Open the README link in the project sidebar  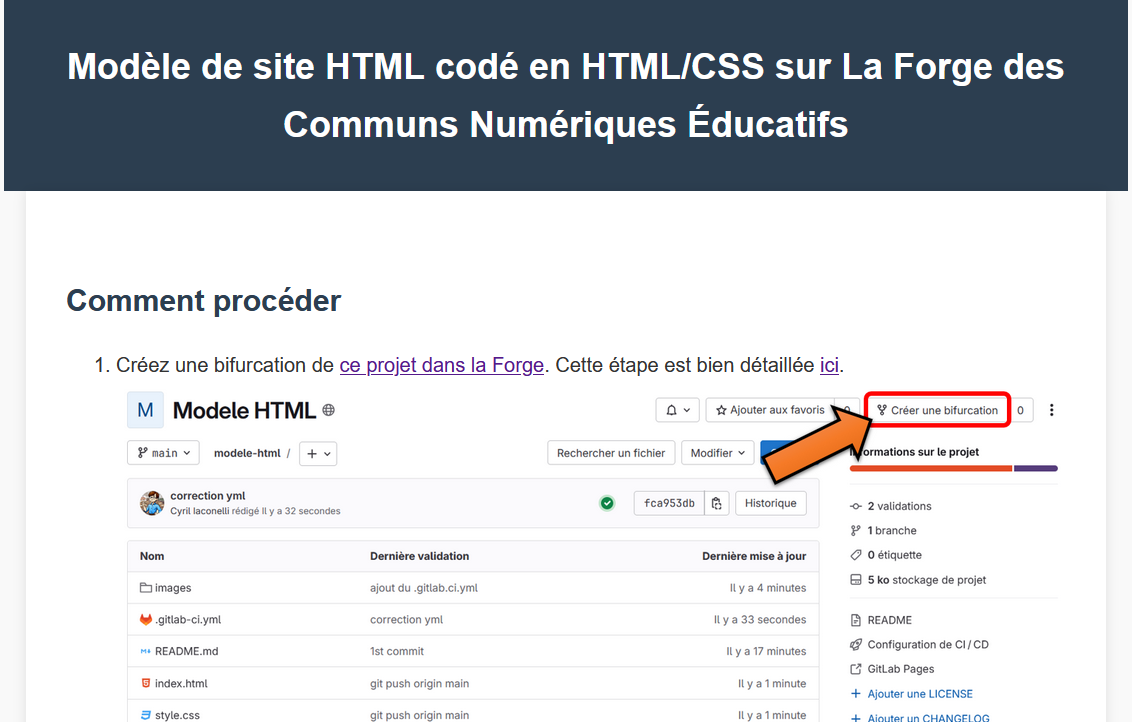tap(889, 620)
